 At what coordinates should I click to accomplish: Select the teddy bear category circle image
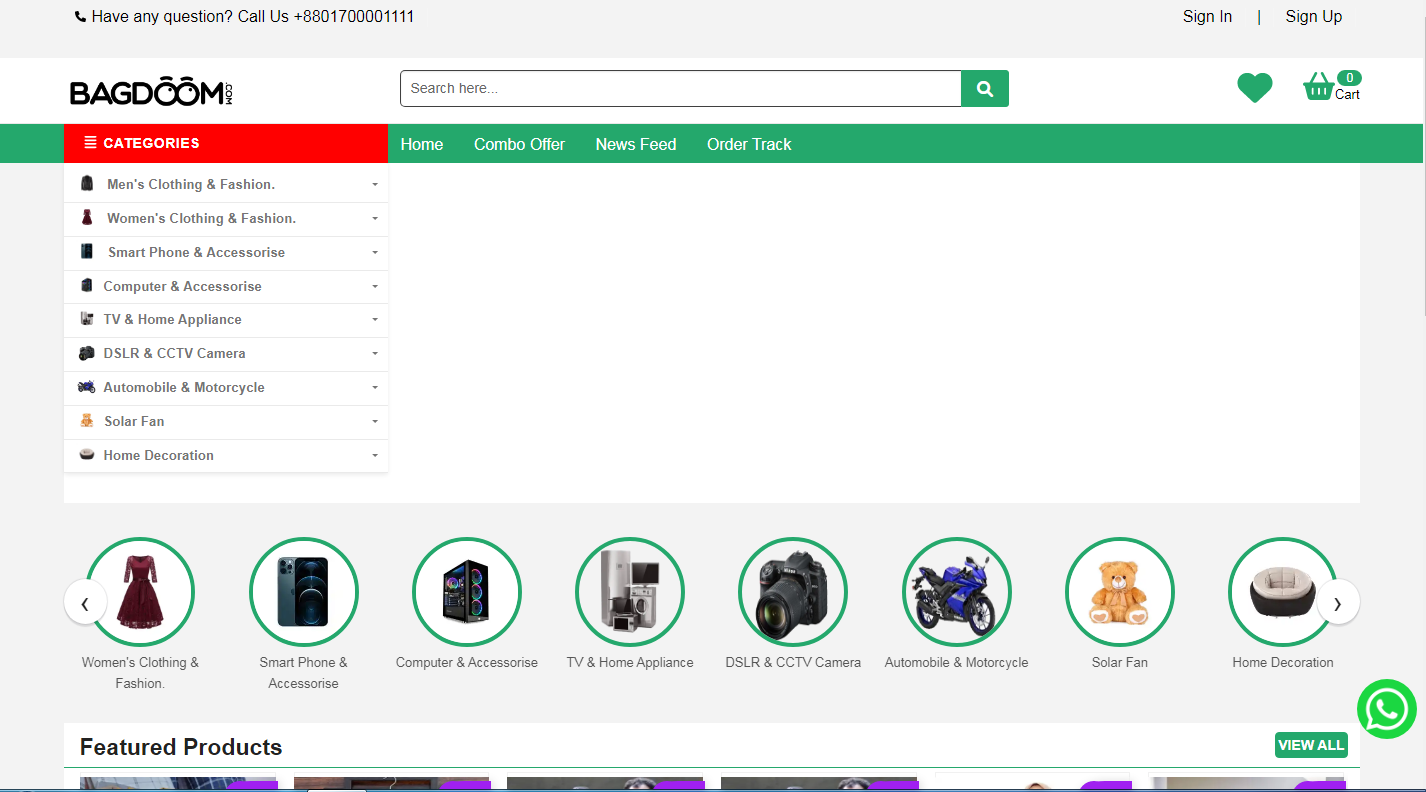click(1120, 592)
